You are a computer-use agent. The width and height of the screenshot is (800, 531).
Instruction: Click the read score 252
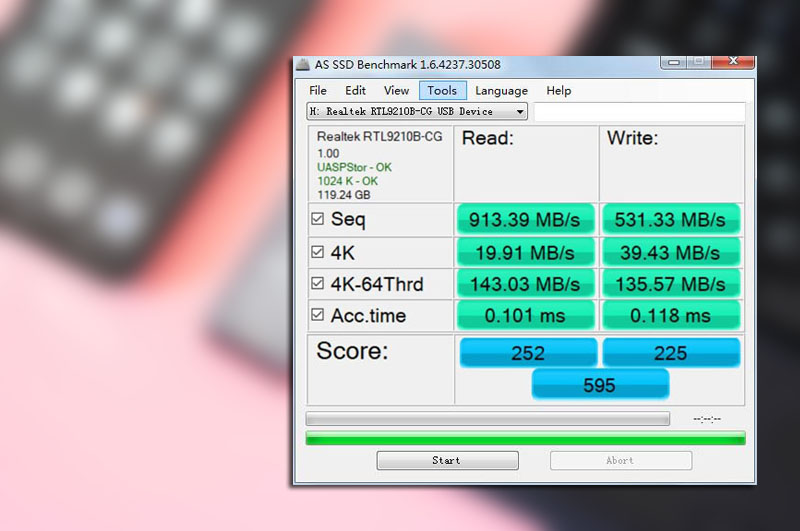tap(529, 353)
